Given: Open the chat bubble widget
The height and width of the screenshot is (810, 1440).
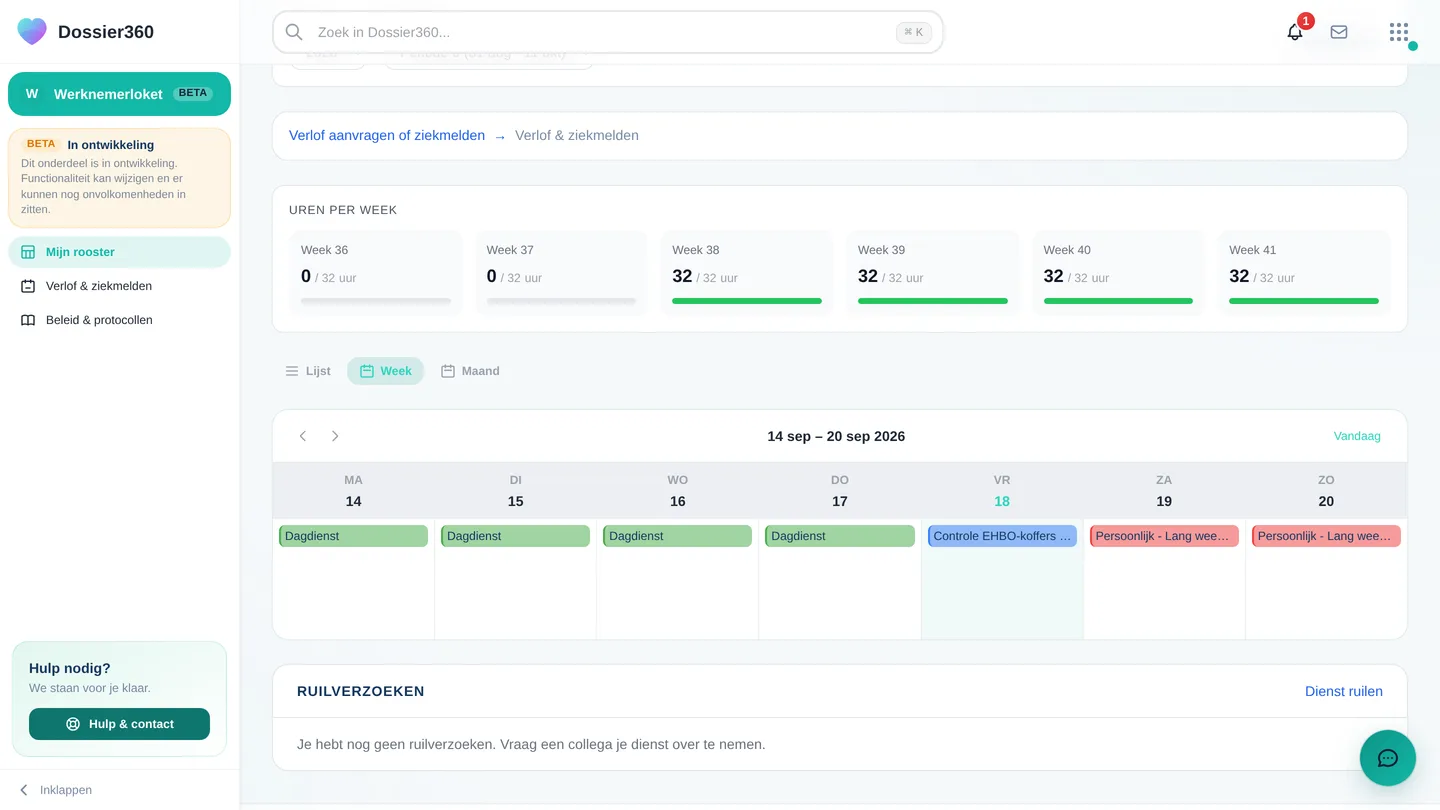Looking at the screenshot, I should tap(1388, 758).
